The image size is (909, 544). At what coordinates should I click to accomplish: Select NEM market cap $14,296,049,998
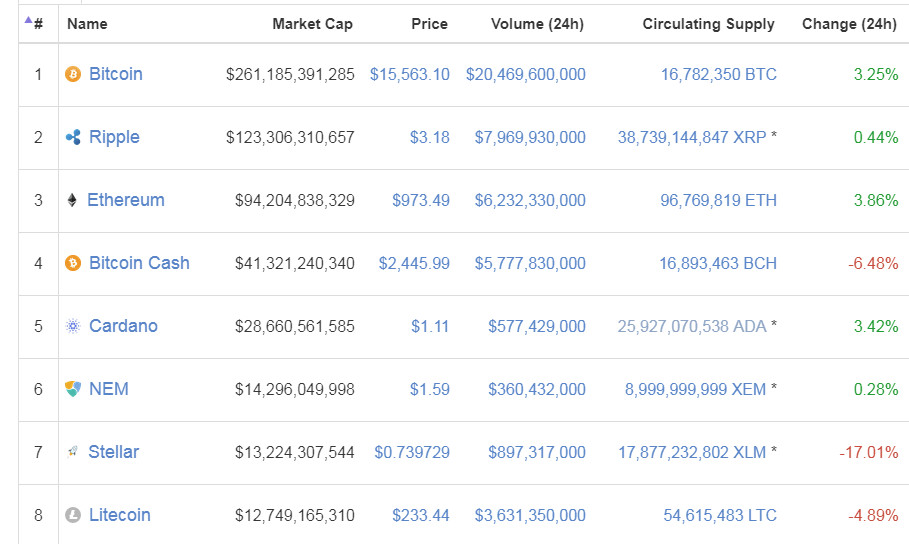[294, 389]
